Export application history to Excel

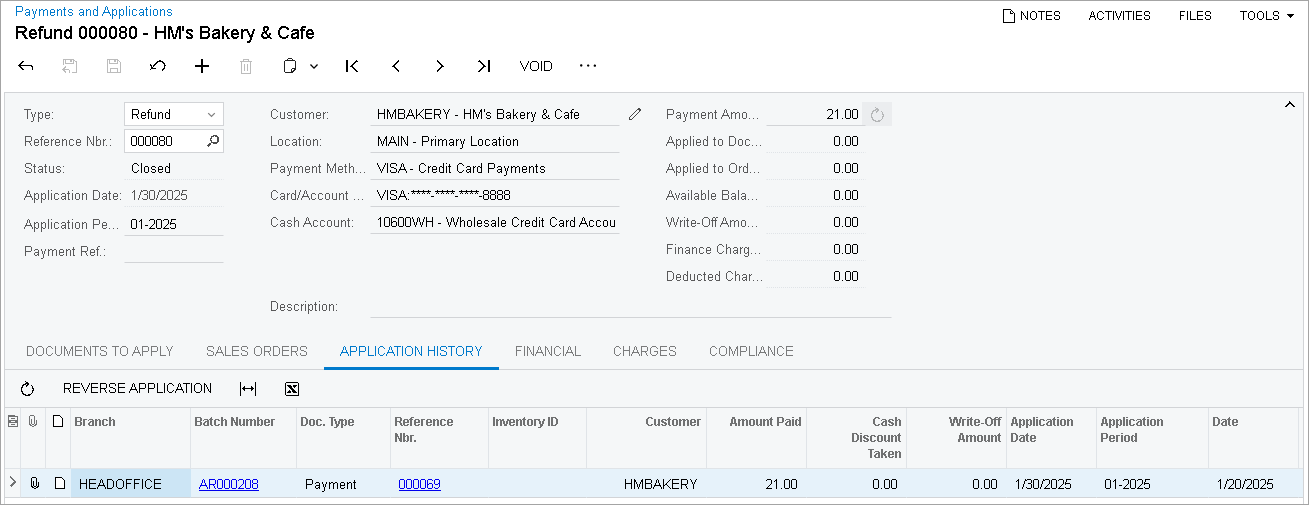[x=292, y=389]
